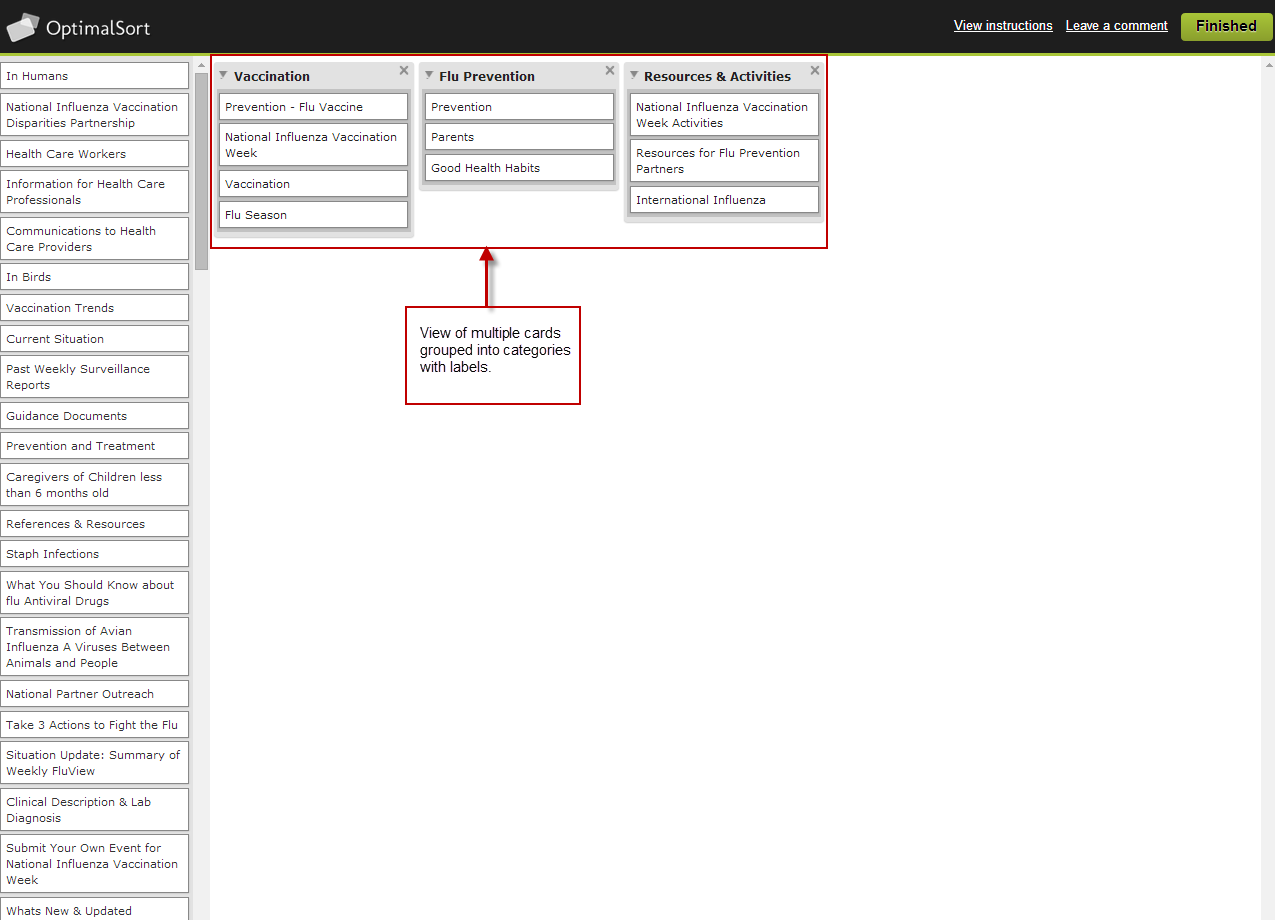The height and width of the screenshot is (920, 1275).
Task: Select the Vaccination Trends card
Action: (x=94, y=308)
